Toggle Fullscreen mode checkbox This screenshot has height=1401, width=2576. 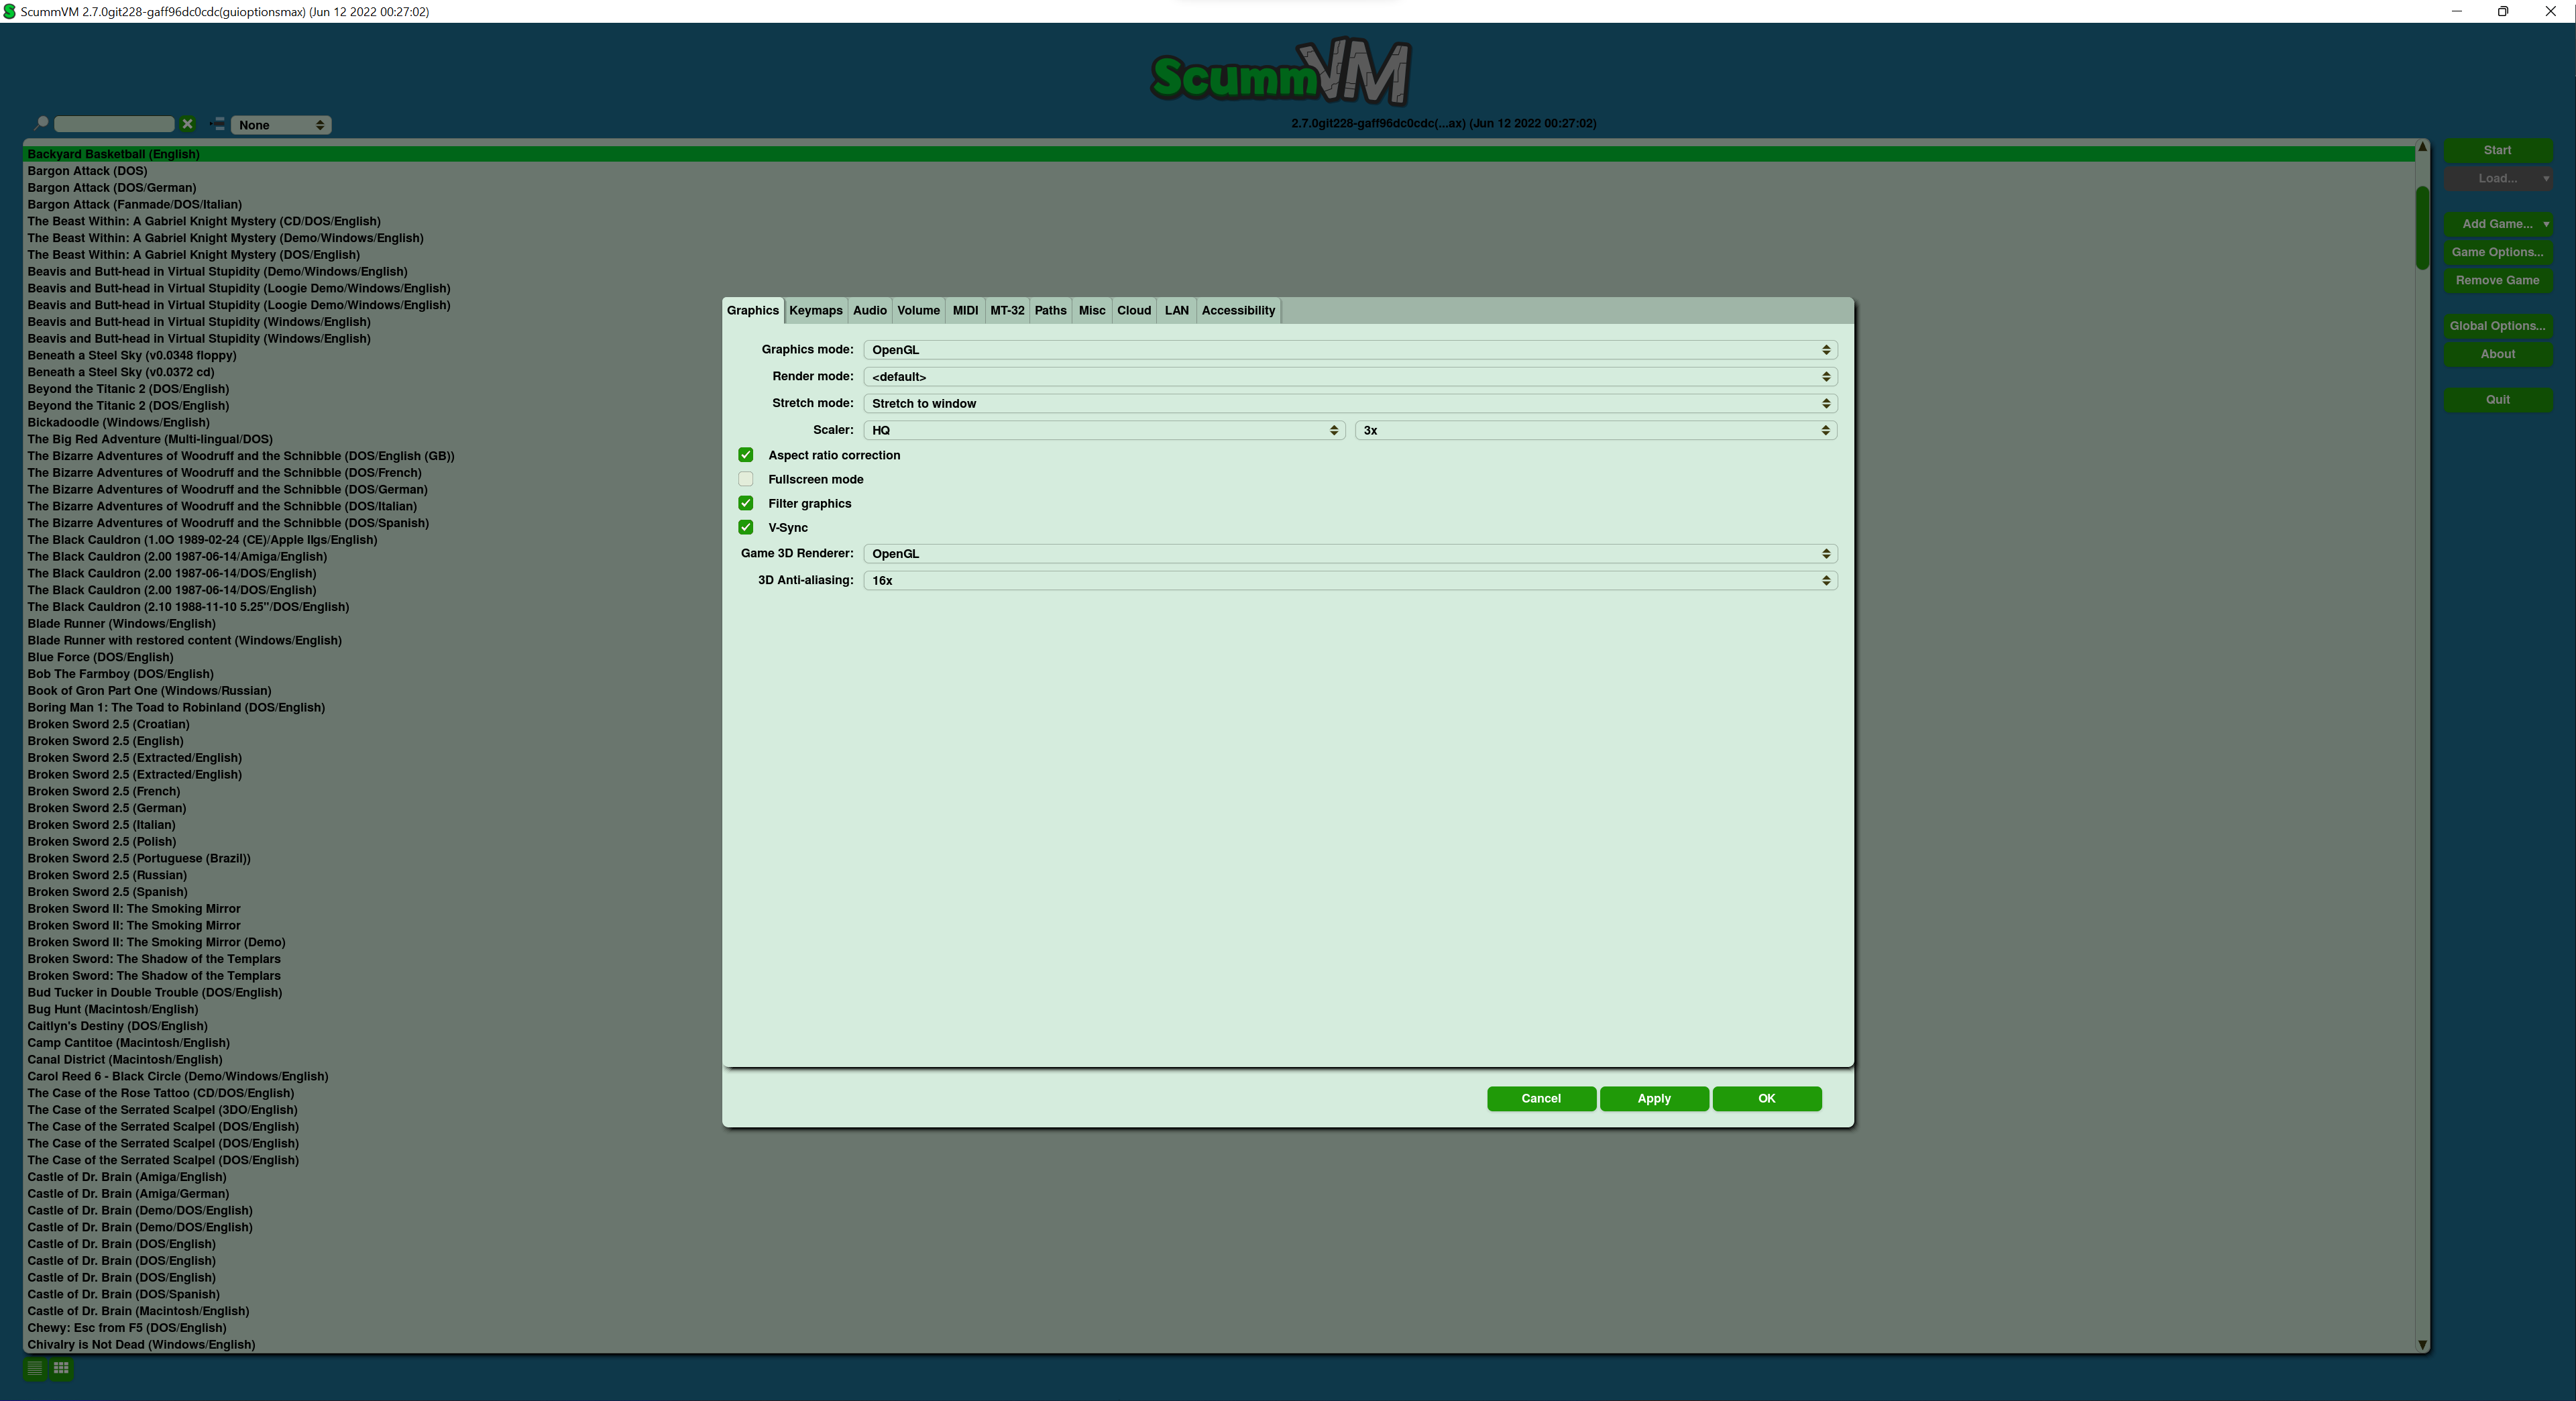pos(746,479)
